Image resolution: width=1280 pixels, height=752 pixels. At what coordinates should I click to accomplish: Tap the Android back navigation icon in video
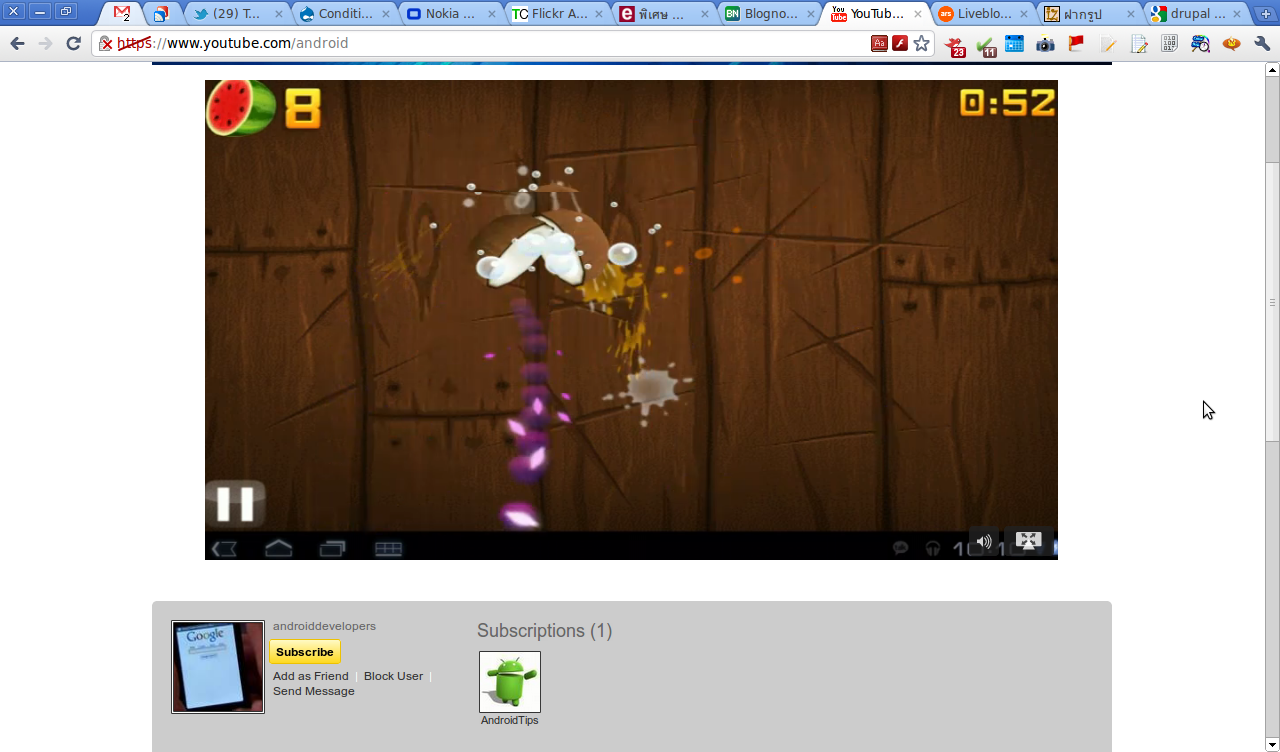[x=224, y=549]
